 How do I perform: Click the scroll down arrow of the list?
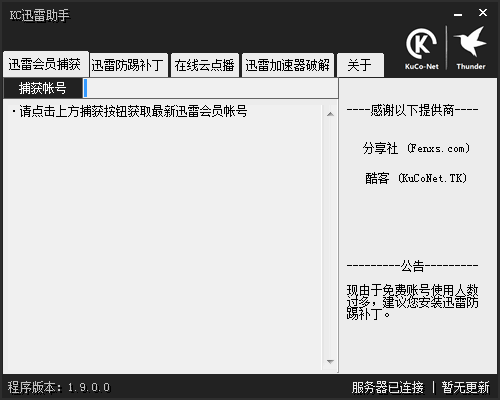click(330, 362)
